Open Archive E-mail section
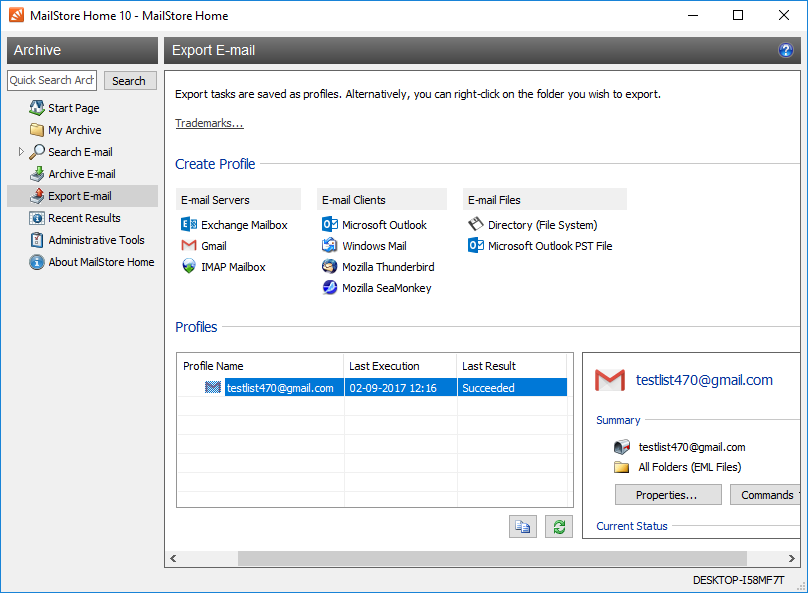This screenshot has width=808, height=593. coord(82,174)
